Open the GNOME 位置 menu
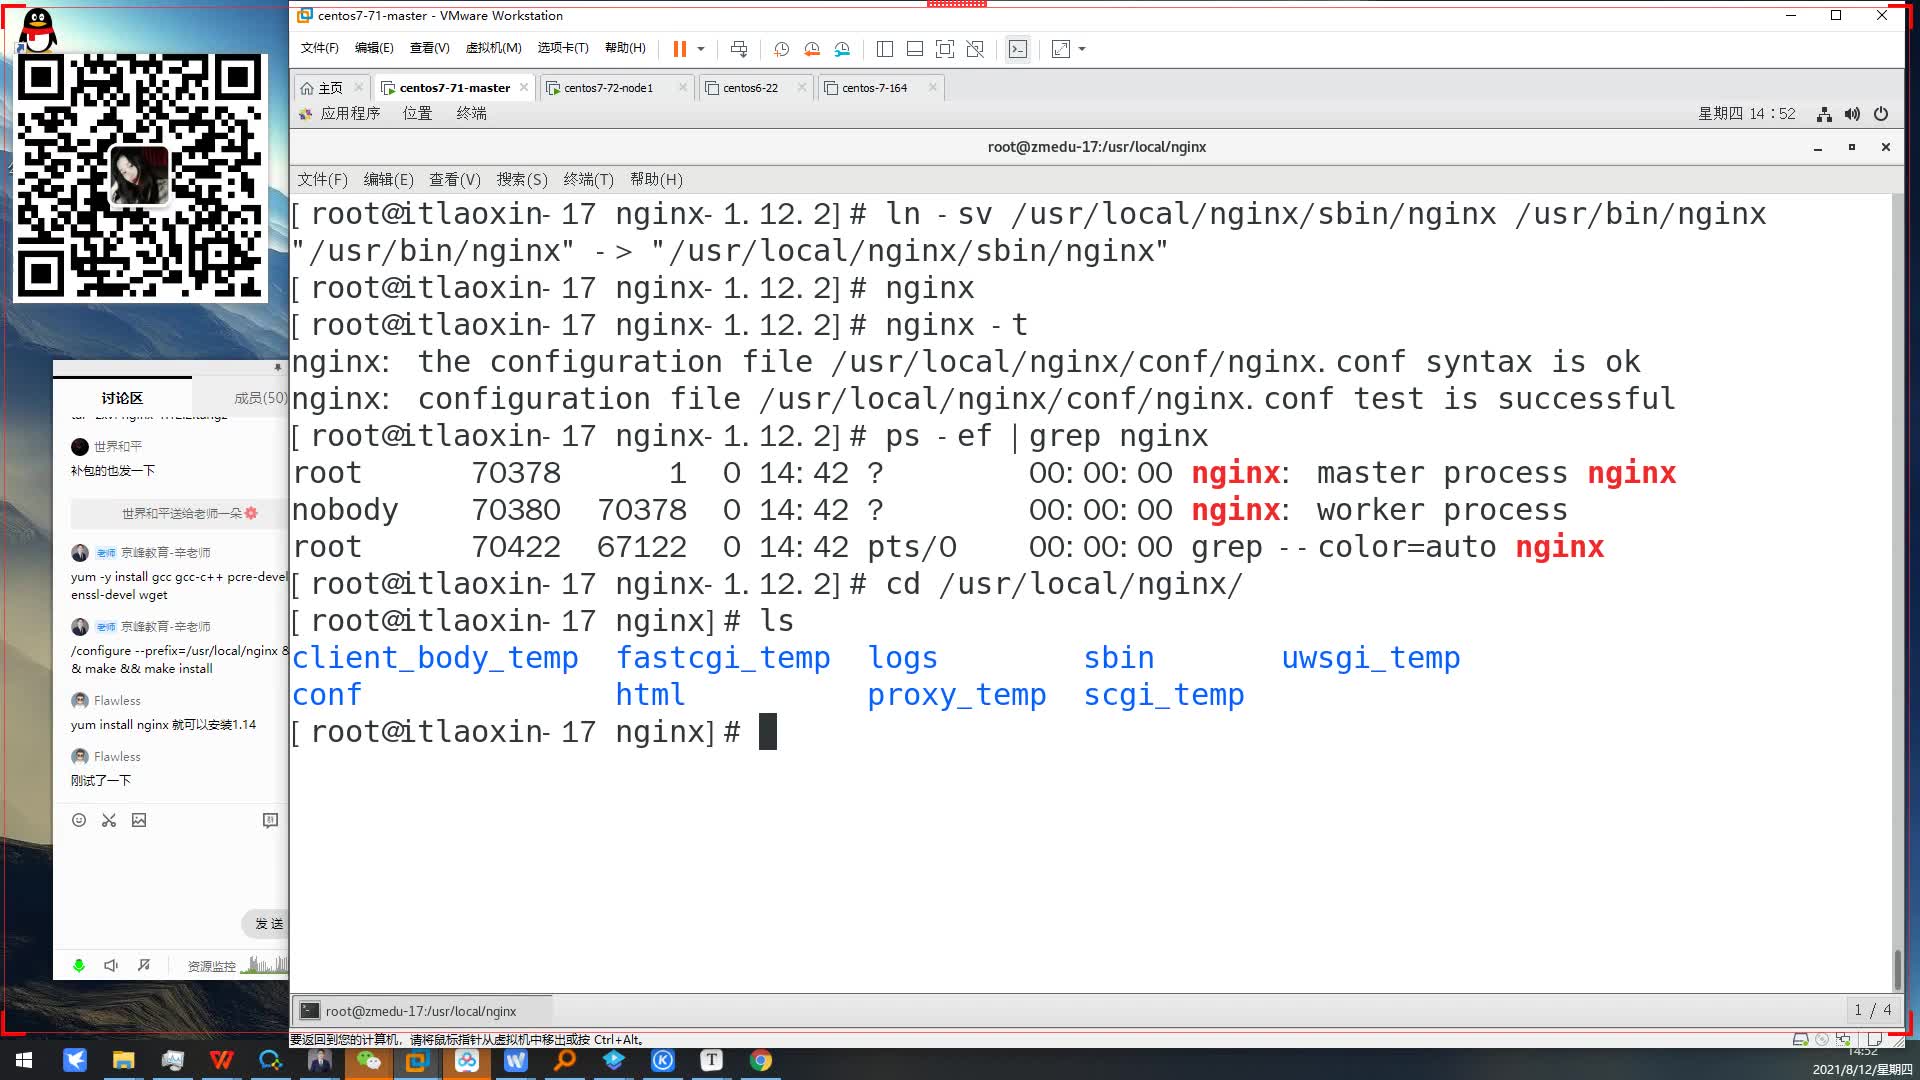 (417, 114)
